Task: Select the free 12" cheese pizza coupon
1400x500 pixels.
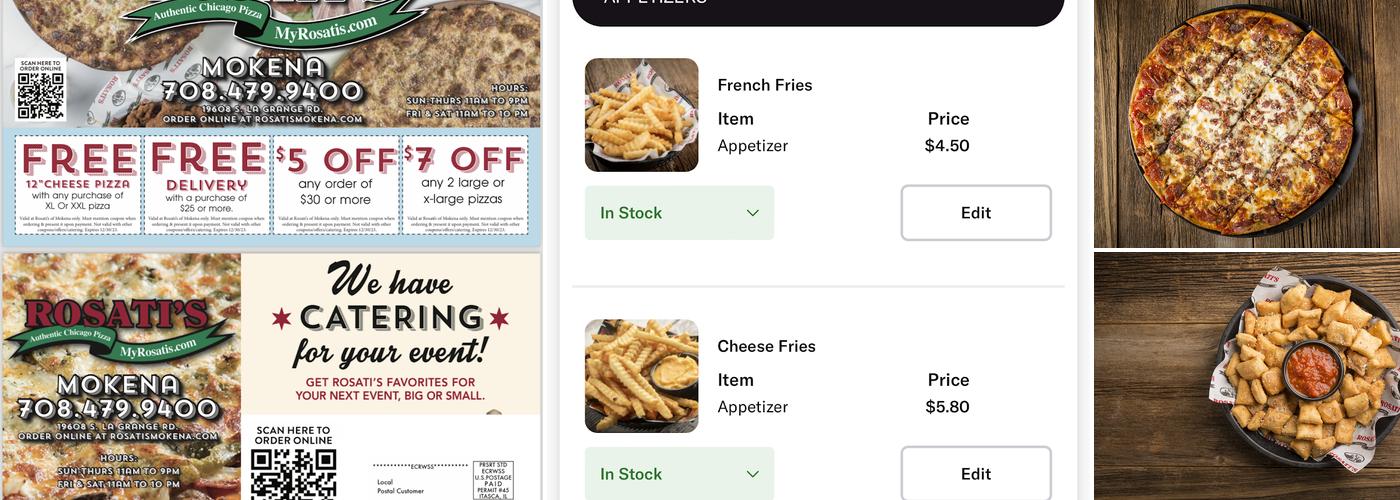Action: pyautogui.click(x=79, y=186)
